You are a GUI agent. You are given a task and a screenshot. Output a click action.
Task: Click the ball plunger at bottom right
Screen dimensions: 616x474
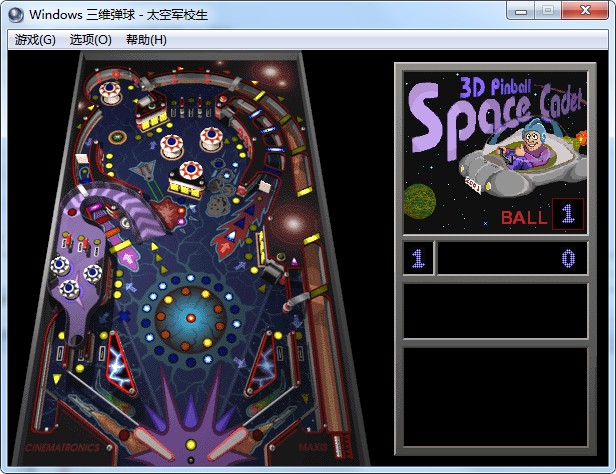pyautogui.click(x=338, y=446)
